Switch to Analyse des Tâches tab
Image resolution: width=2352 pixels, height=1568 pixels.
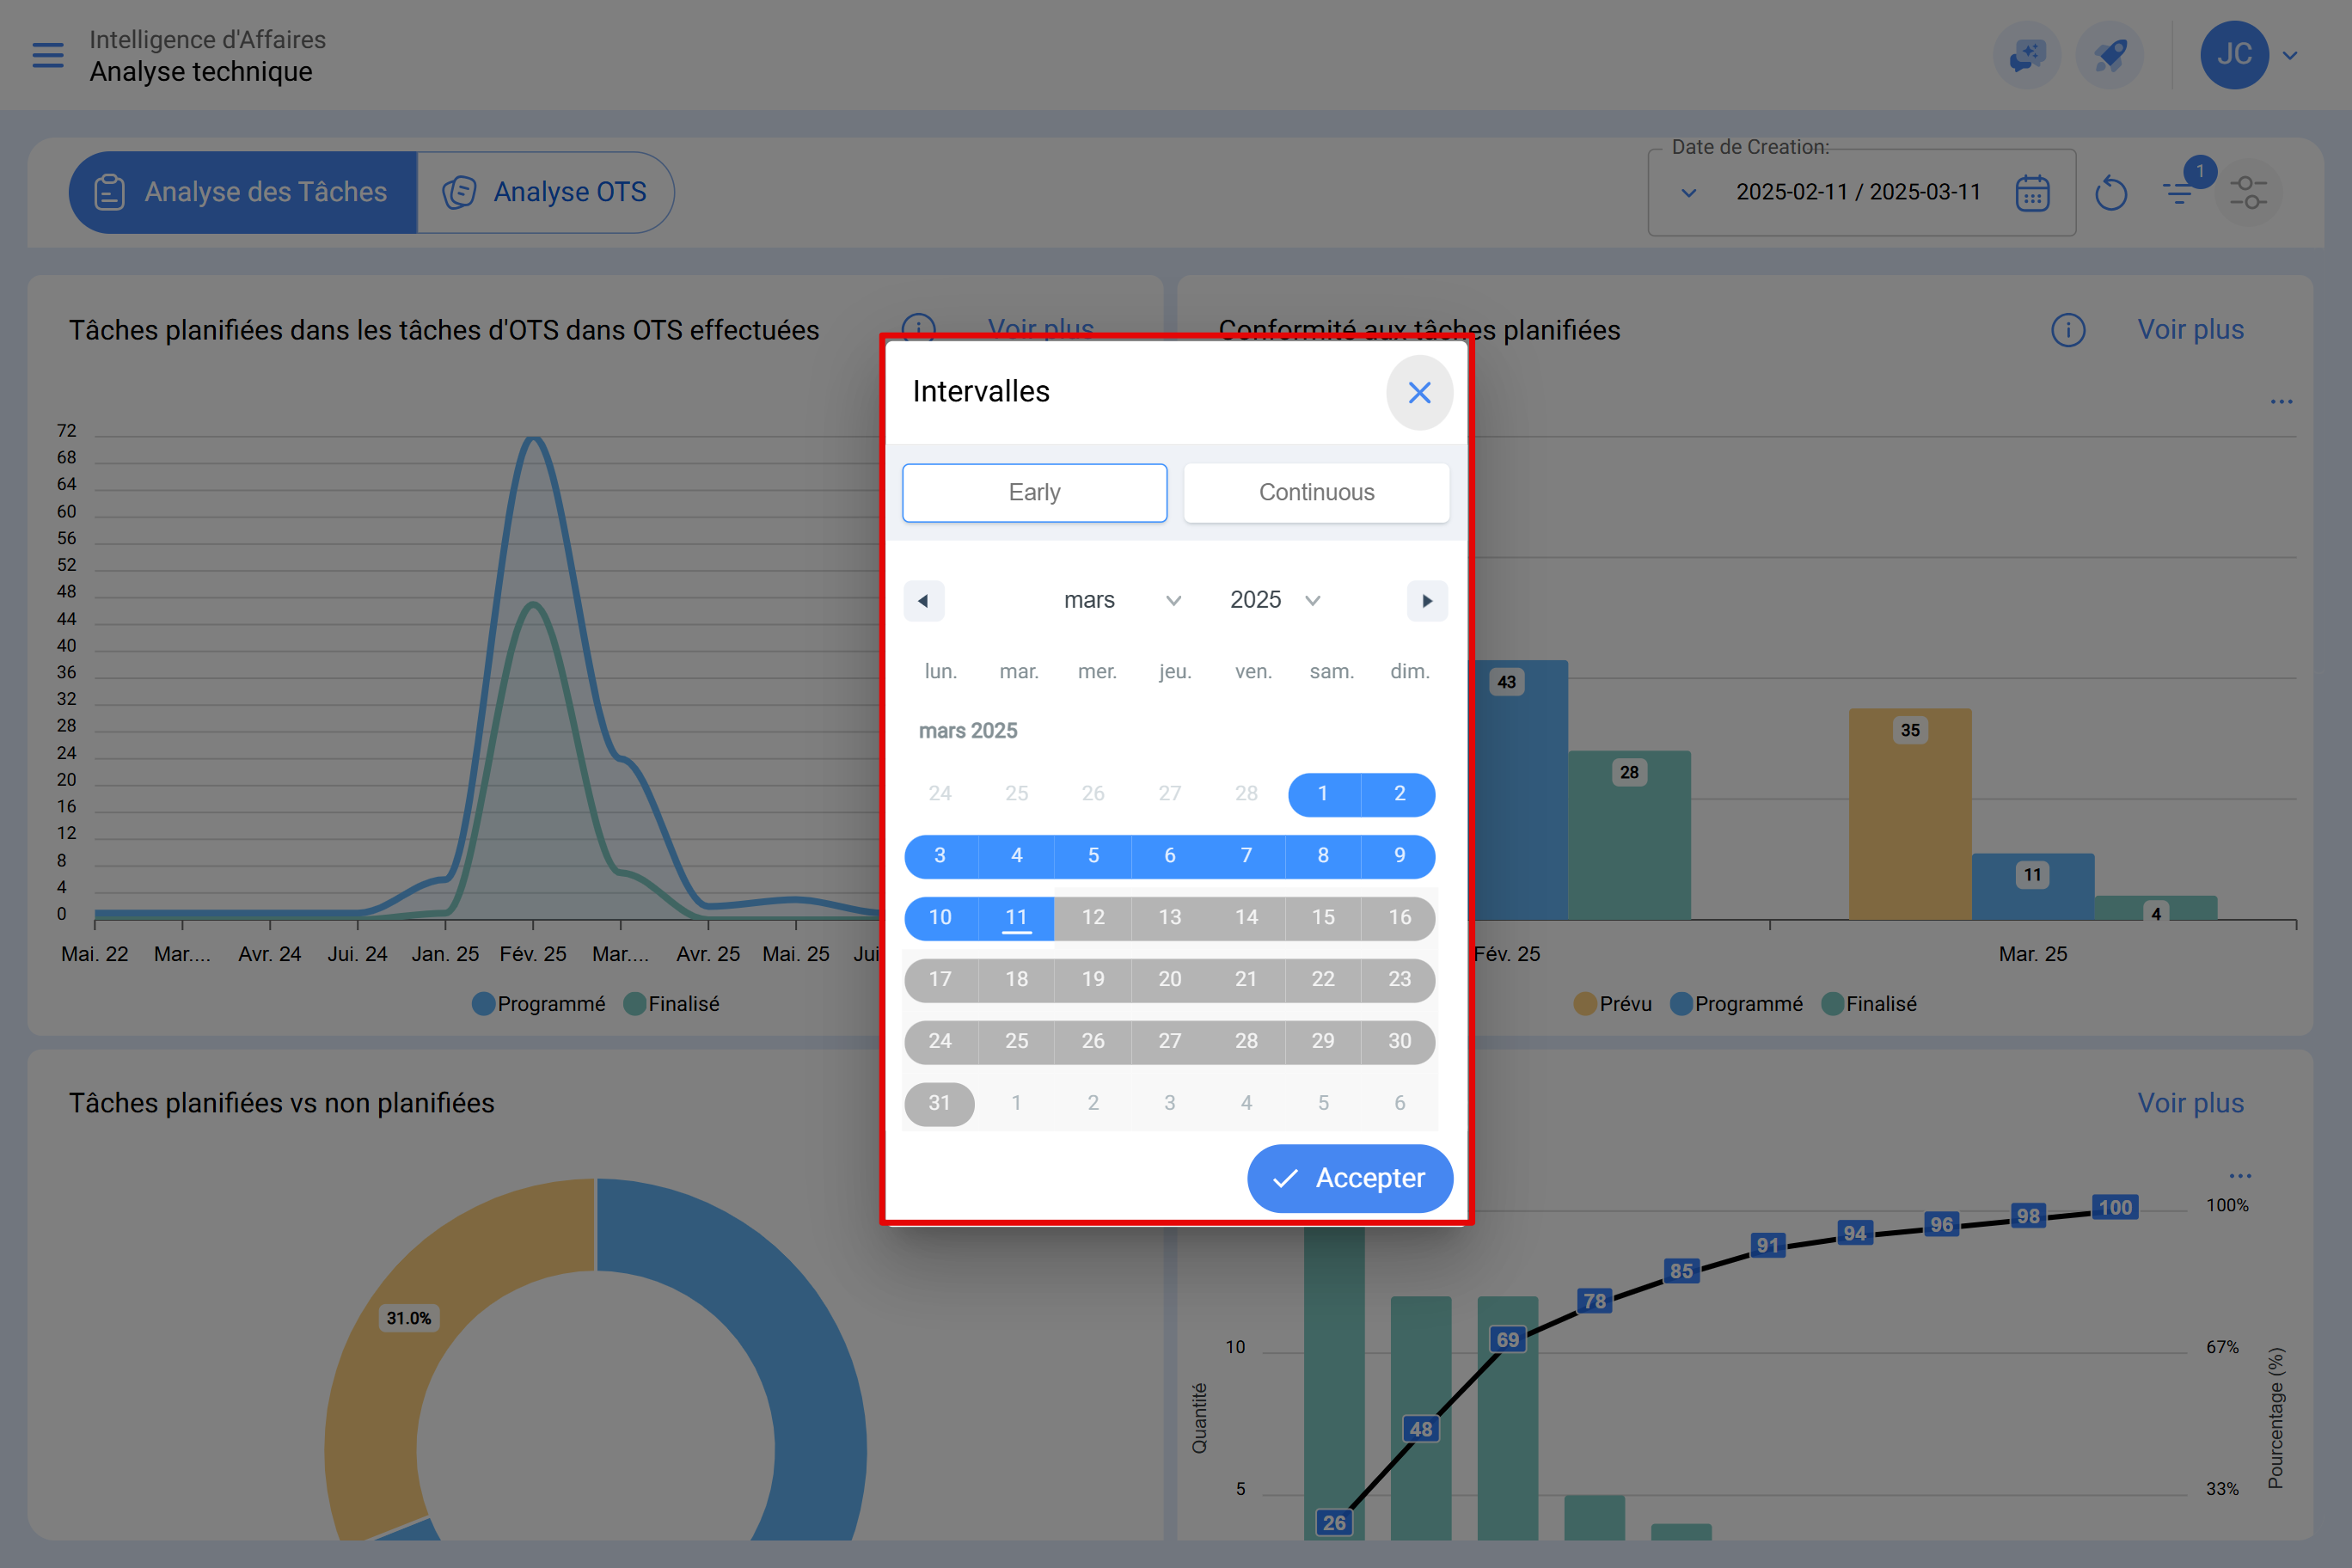243,192
